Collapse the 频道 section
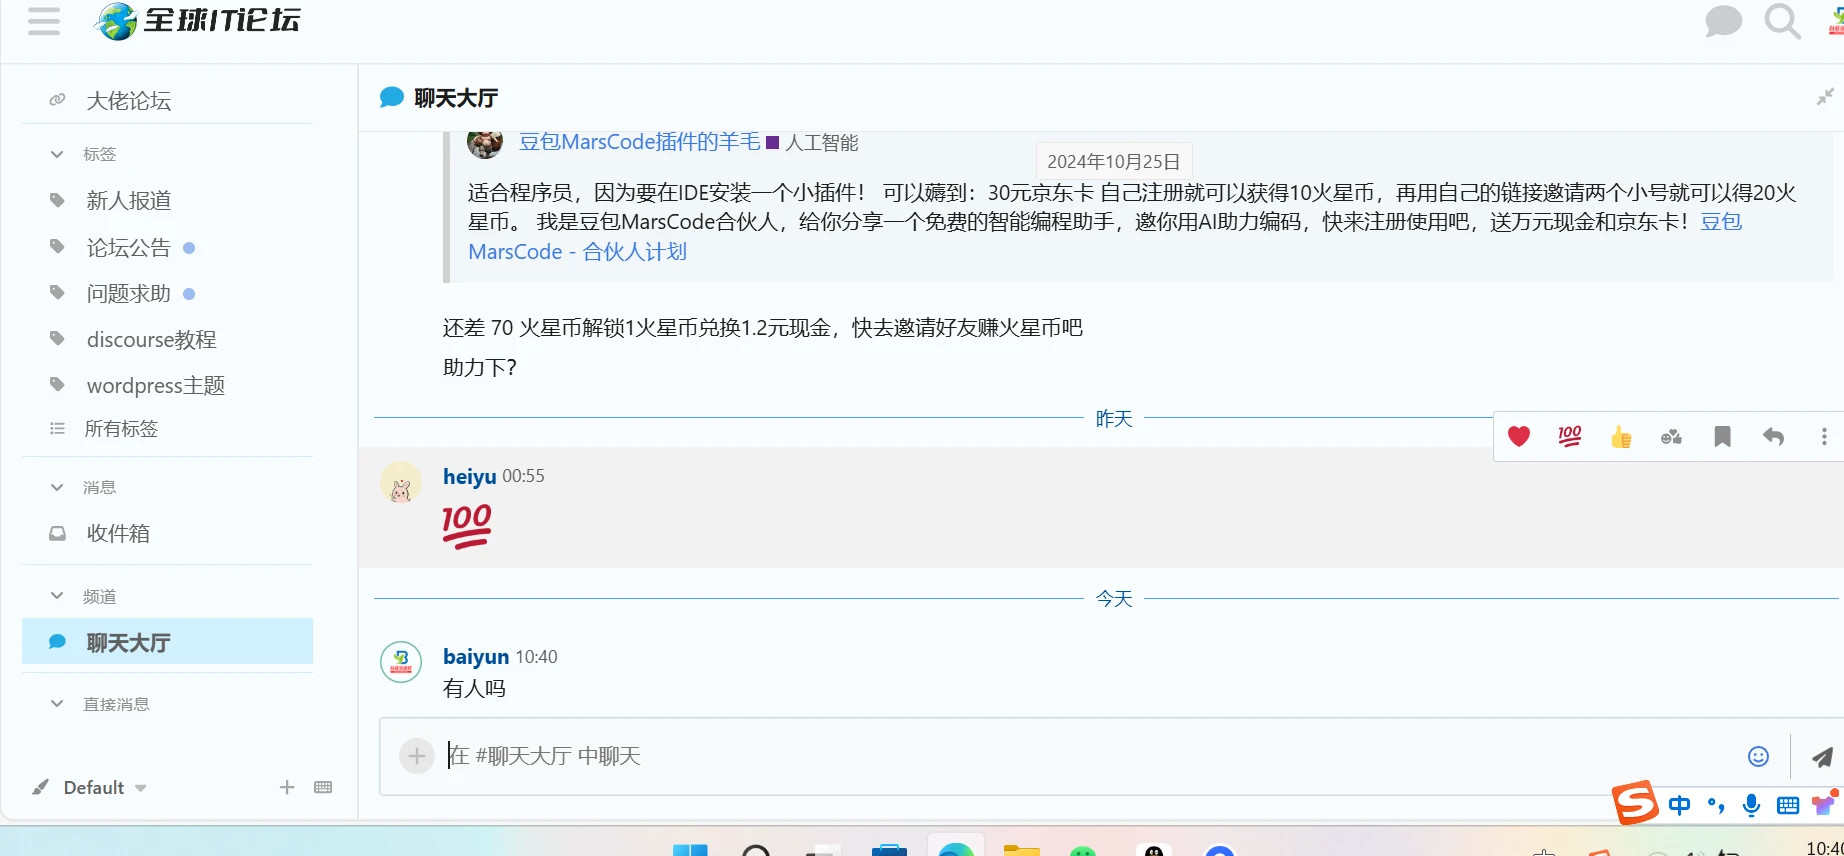This screenshot has height=856, width=1844. click(57, 596)
